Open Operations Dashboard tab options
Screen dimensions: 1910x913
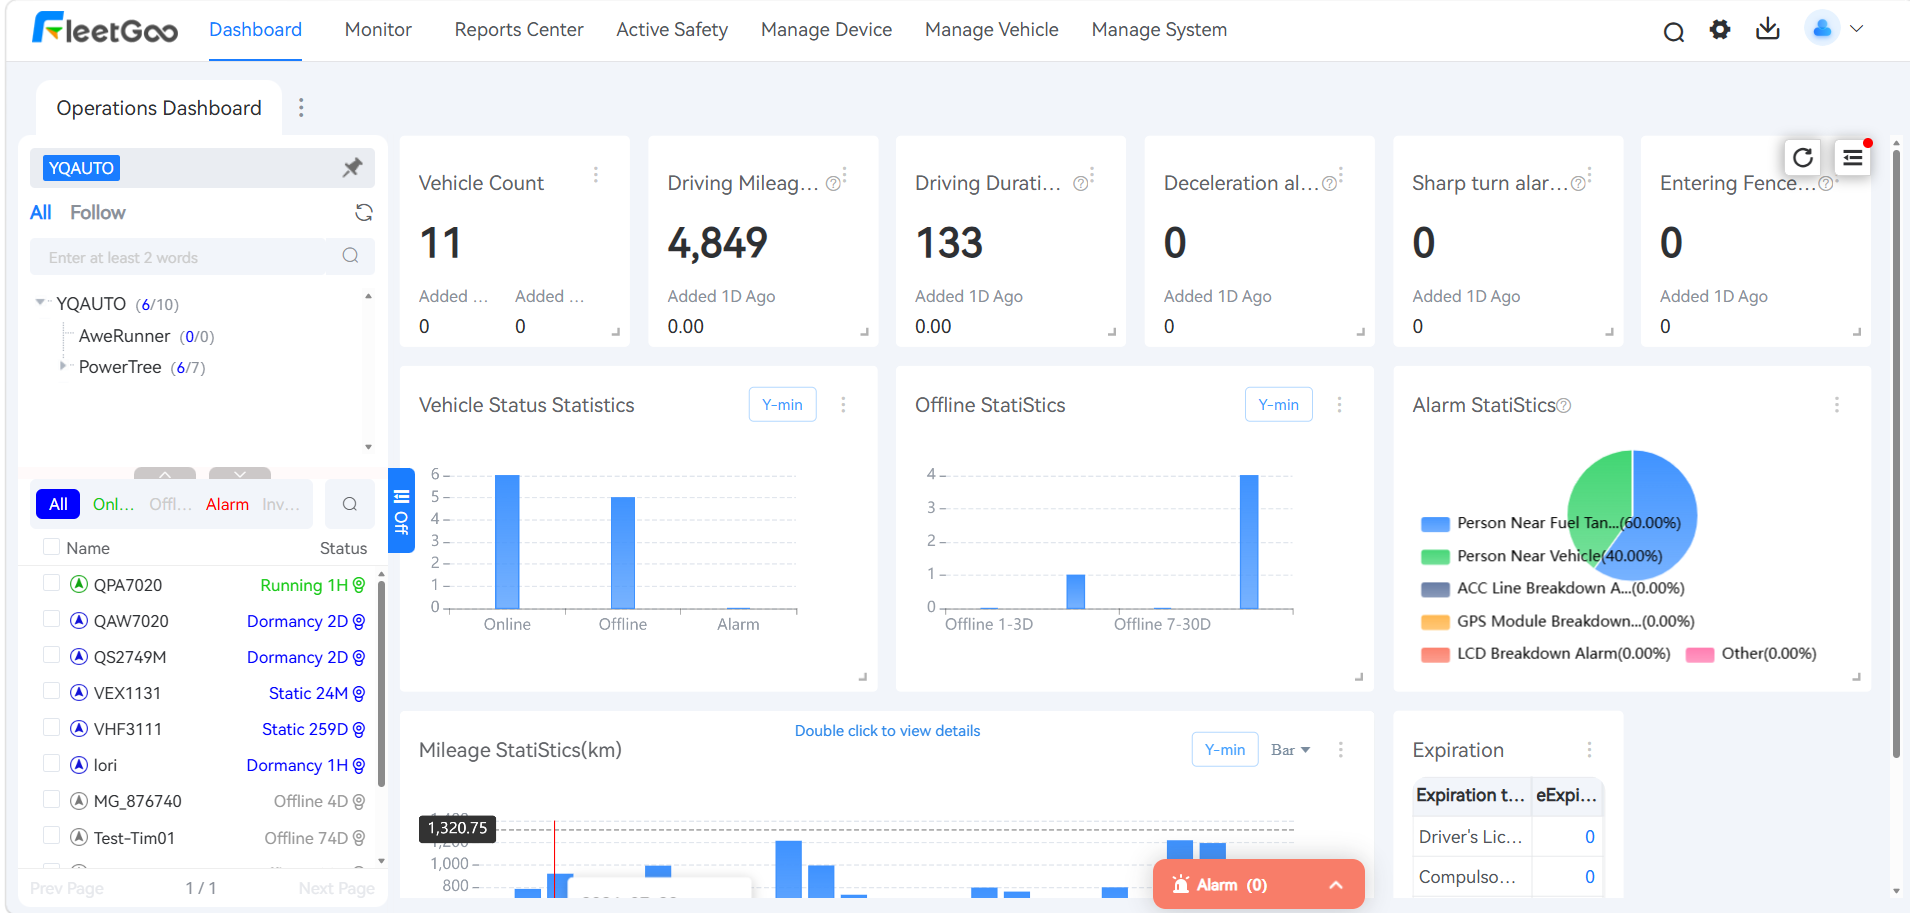click(x=301, y=107)
